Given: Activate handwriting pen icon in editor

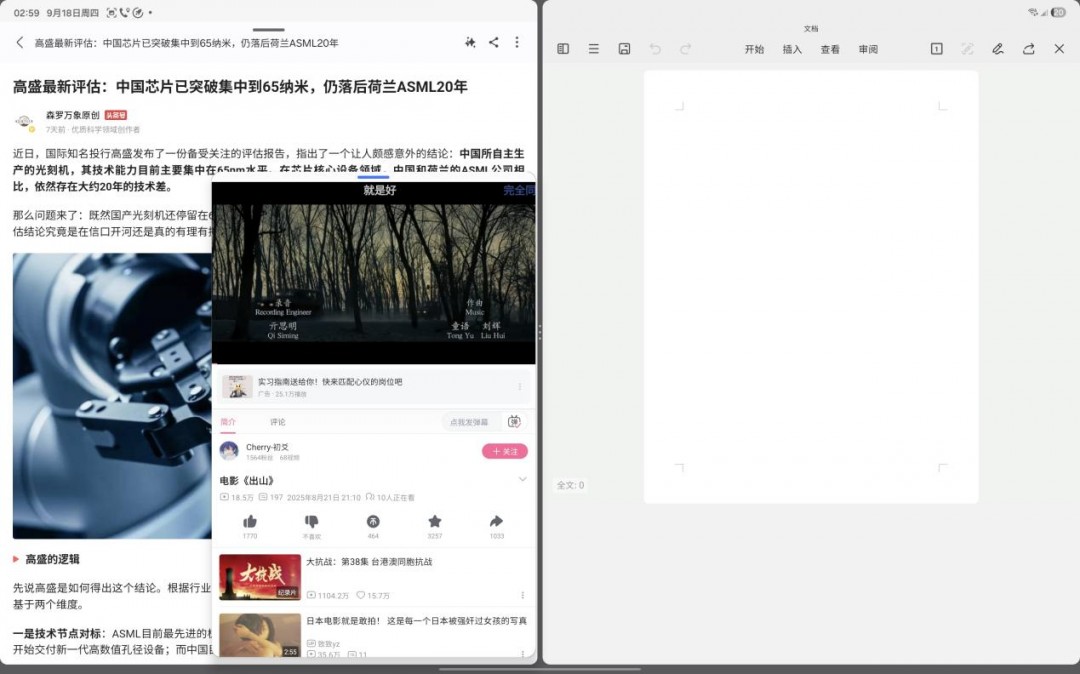Looking at the screenshot, I should 997,49.
